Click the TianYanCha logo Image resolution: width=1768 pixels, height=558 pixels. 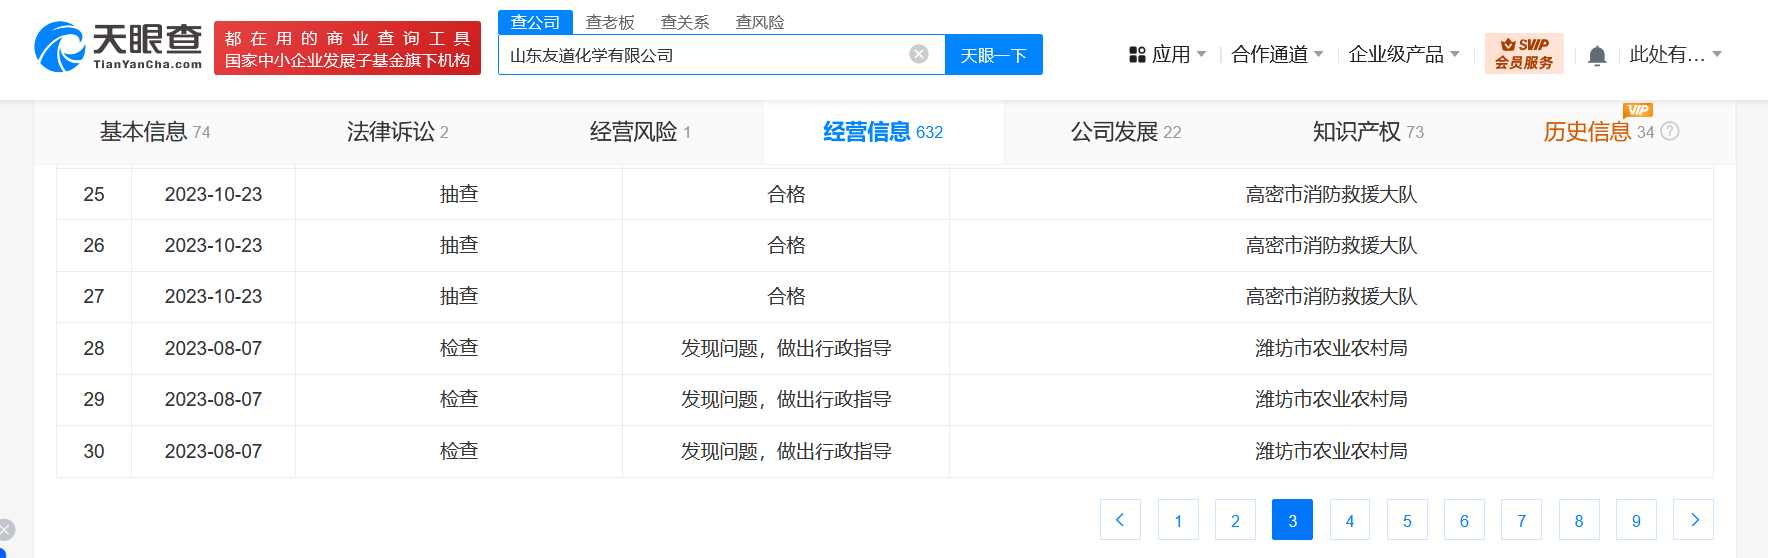click(118, 47)
